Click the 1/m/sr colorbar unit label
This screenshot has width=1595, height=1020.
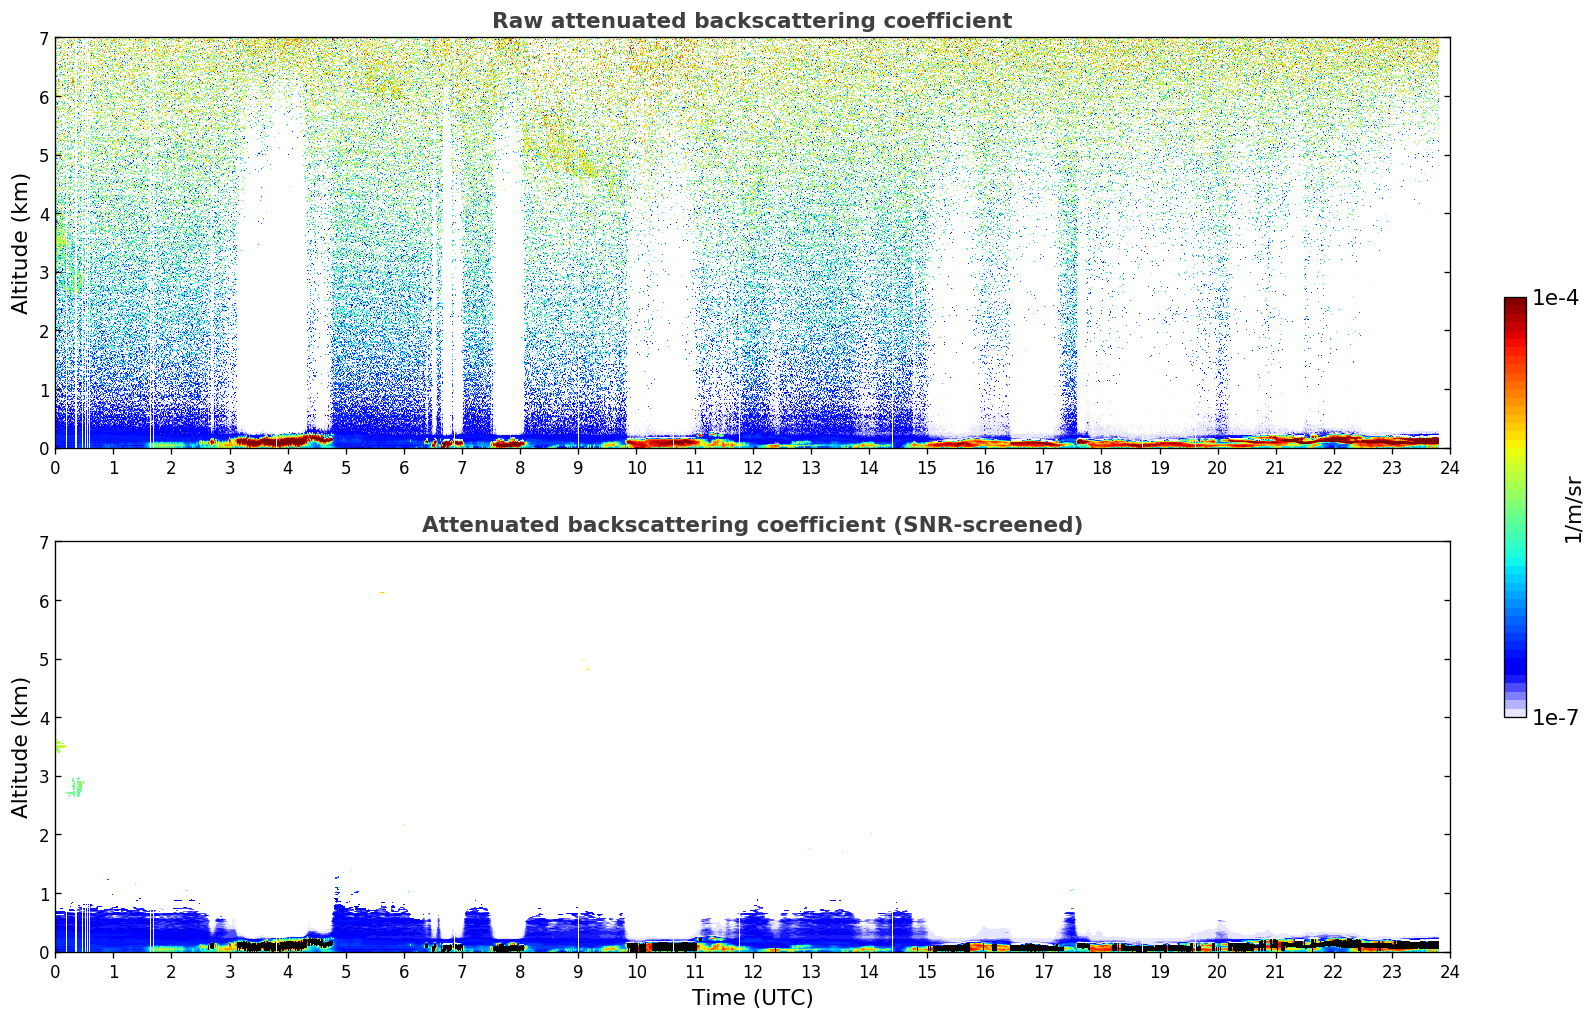point(1573,509)
